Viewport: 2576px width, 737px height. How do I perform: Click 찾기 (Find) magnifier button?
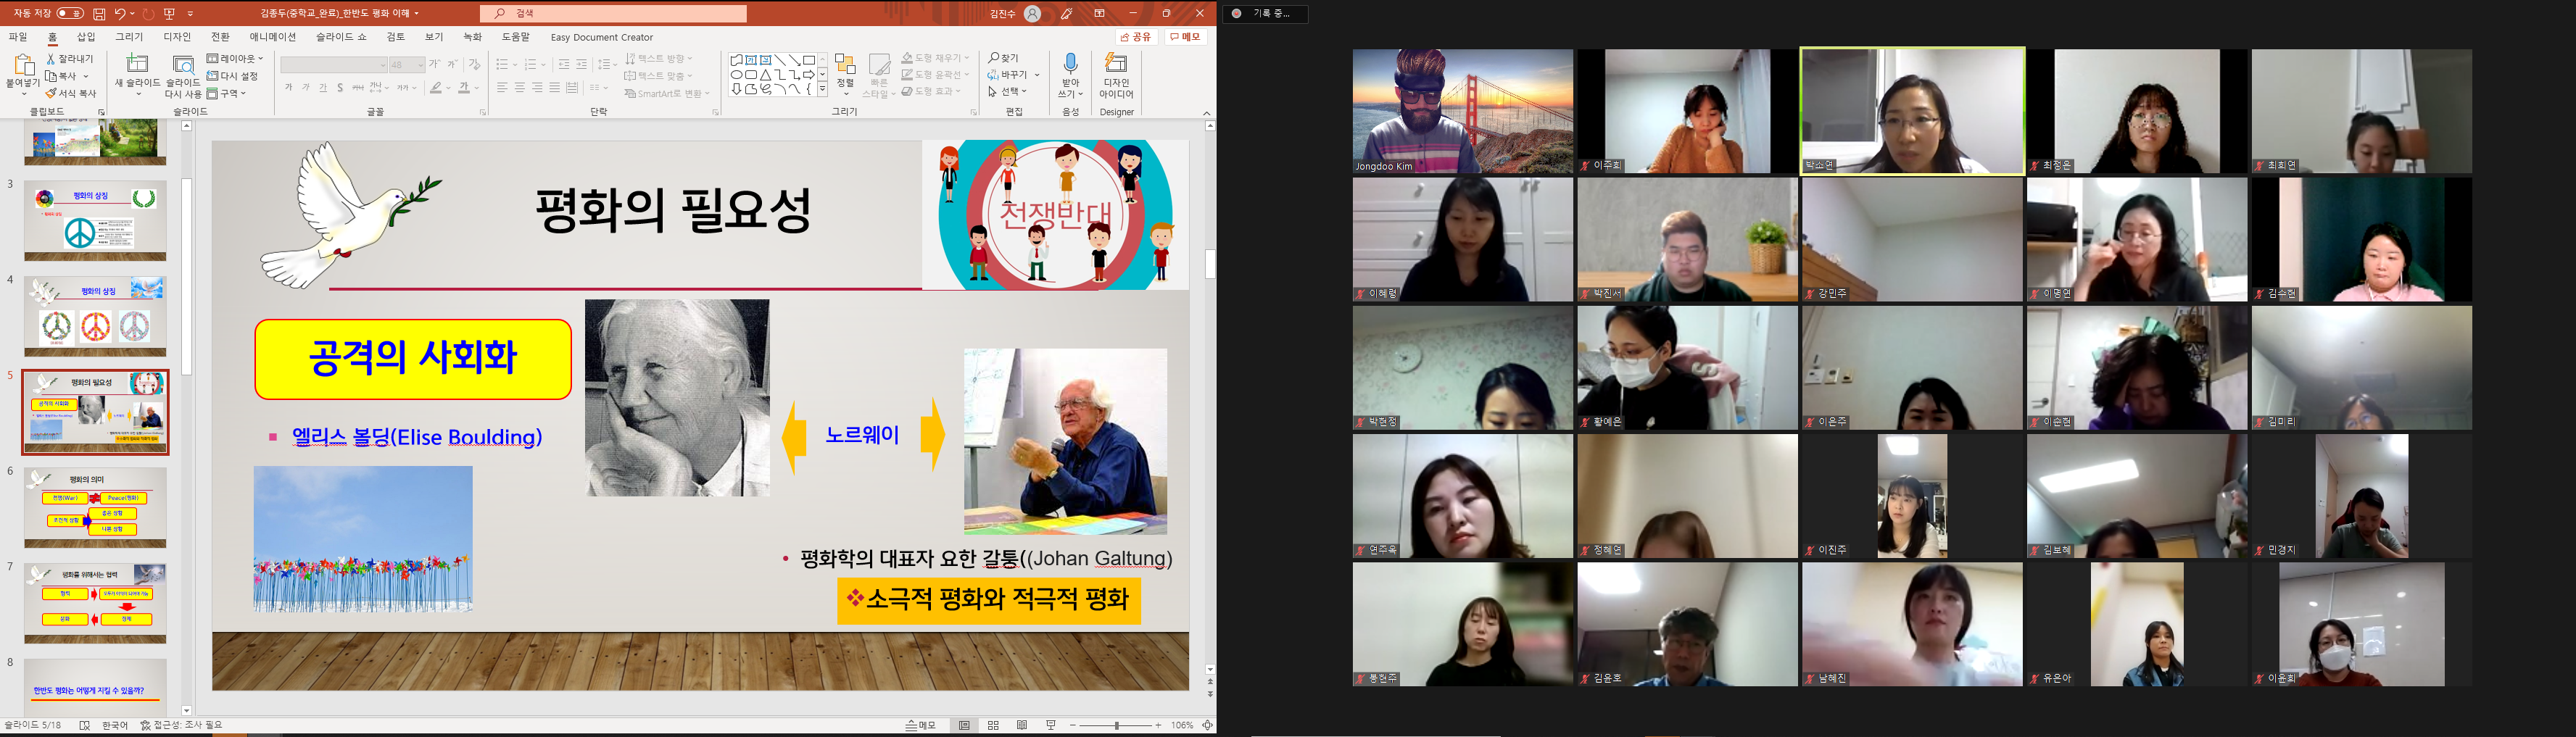pos(1003,58)
